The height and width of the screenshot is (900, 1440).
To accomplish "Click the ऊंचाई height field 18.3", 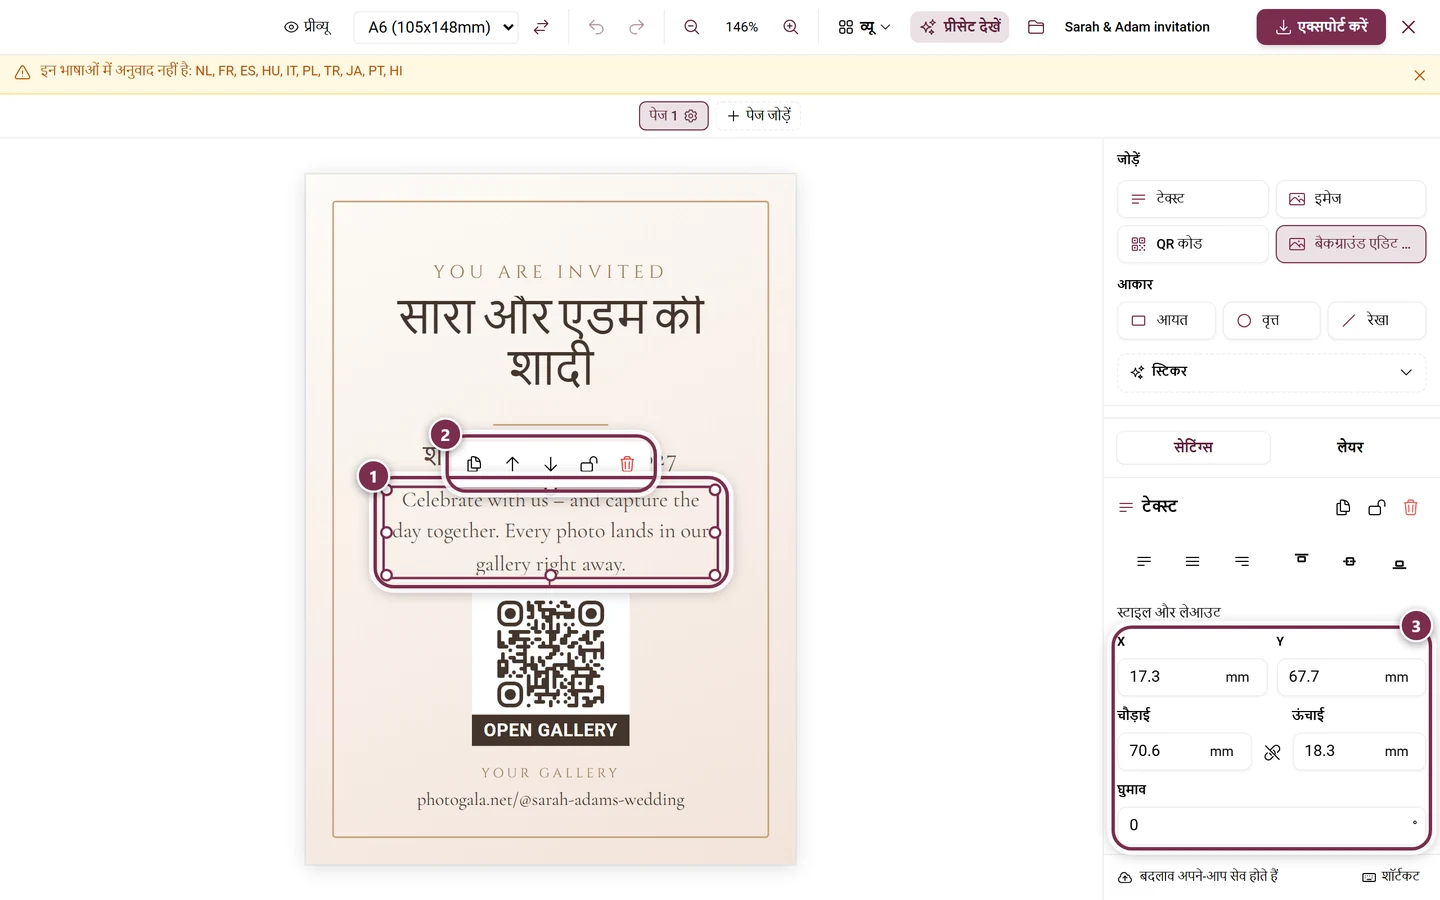I will (1359, 751).
